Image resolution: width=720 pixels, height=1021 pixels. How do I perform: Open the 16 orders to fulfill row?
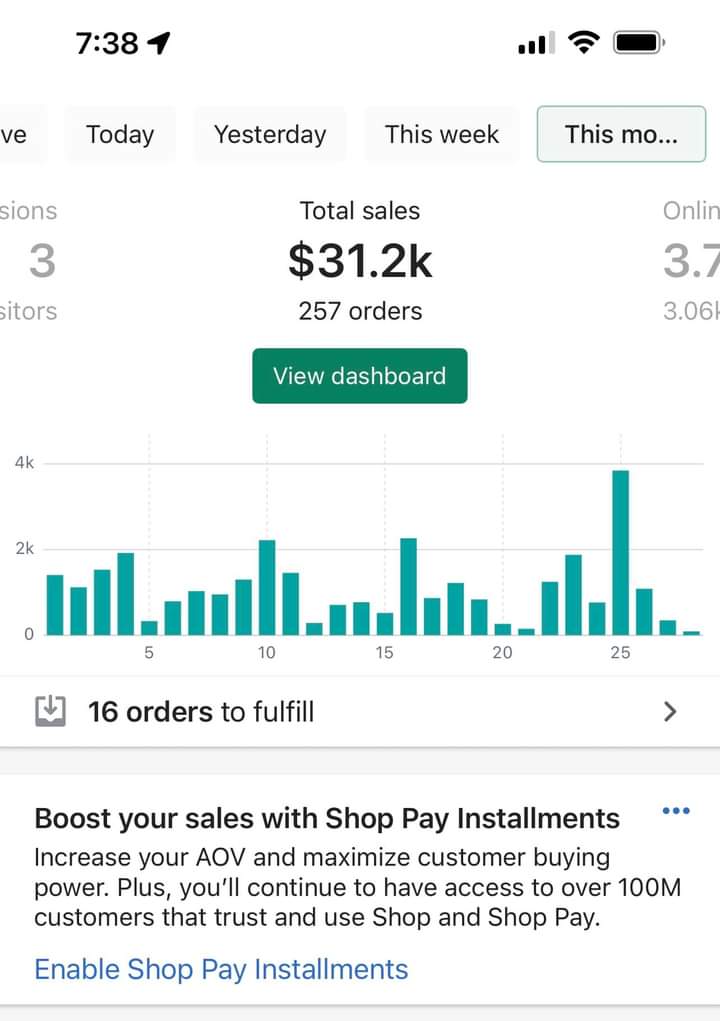pyautogui.click(x=360, y=712)
